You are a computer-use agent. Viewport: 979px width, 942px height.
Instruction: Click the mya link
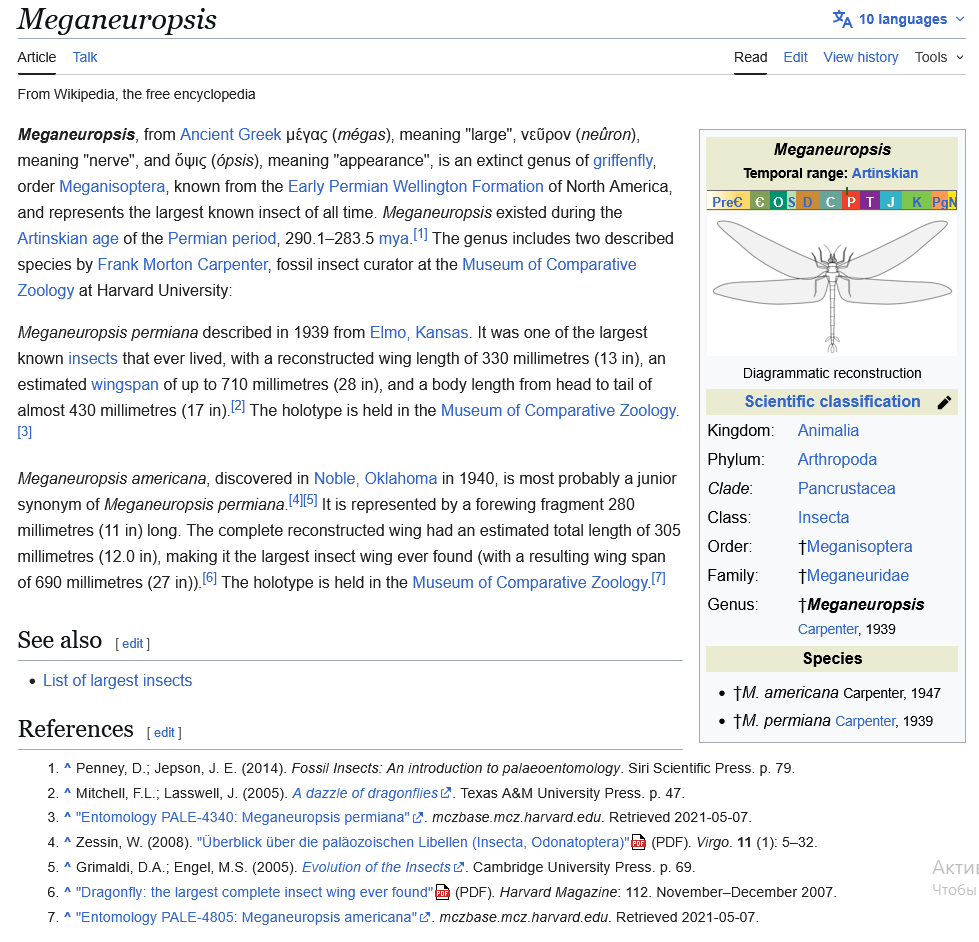(393, 238)
